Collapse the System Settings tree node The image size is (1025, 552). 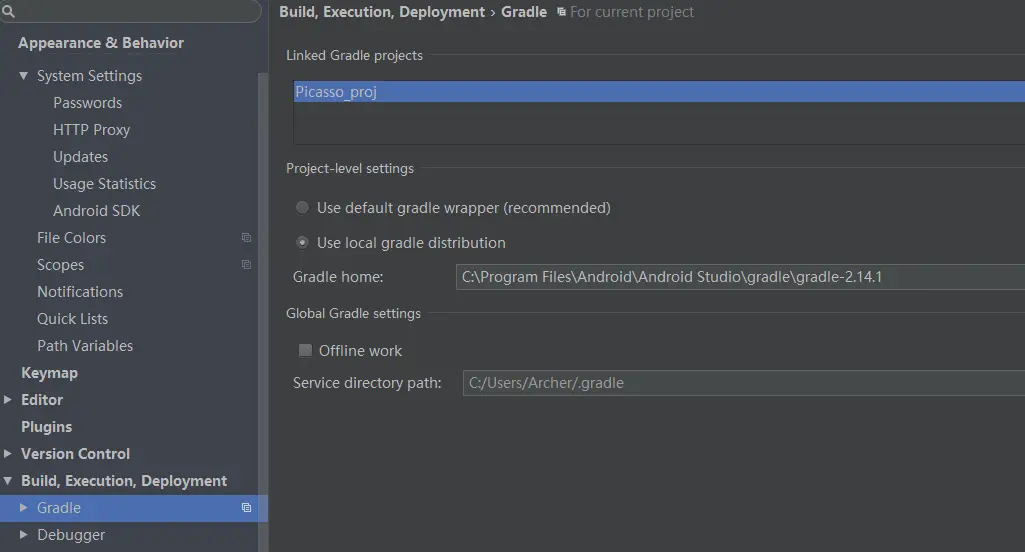click(24, 76)
